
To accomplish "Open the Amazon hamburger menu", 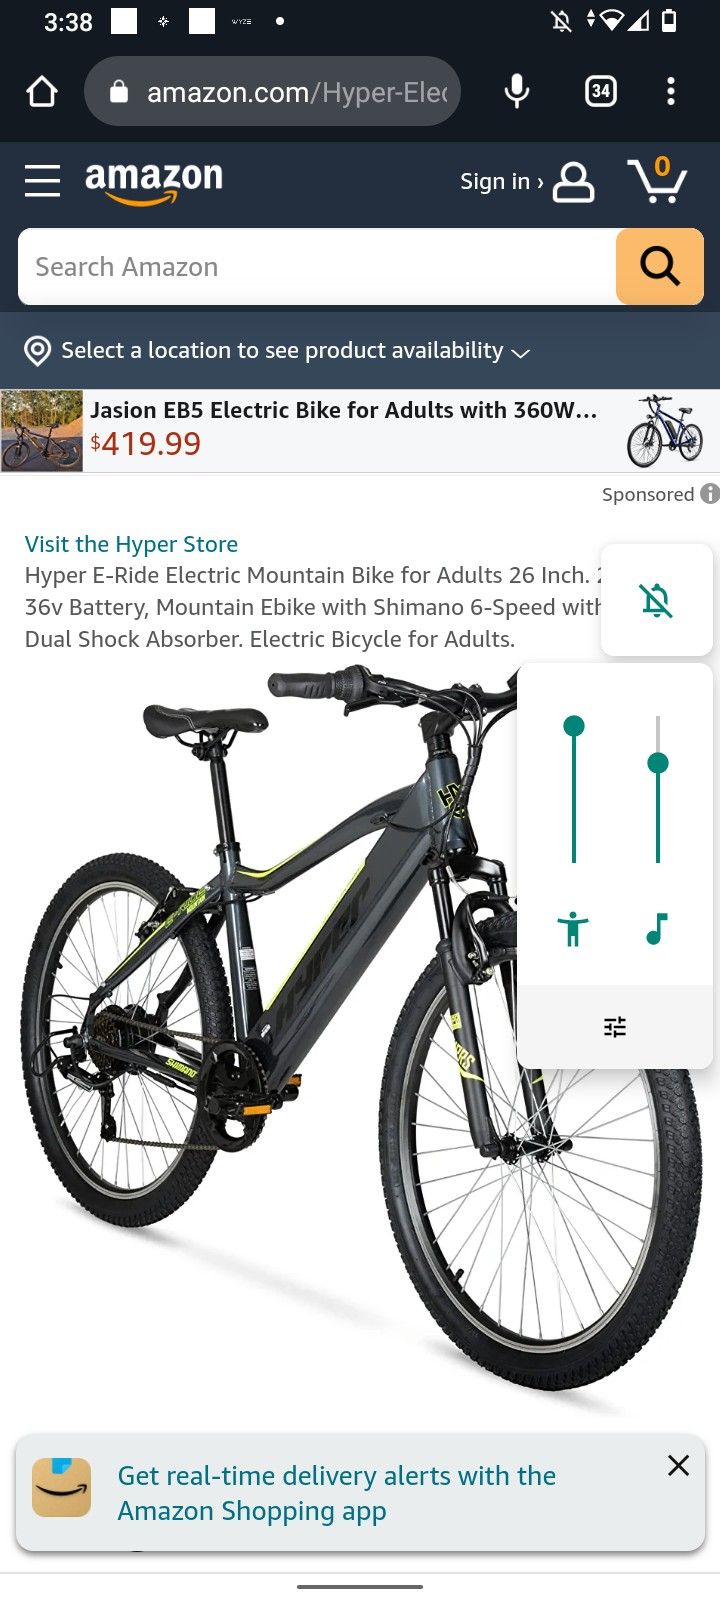I will 42,181.
